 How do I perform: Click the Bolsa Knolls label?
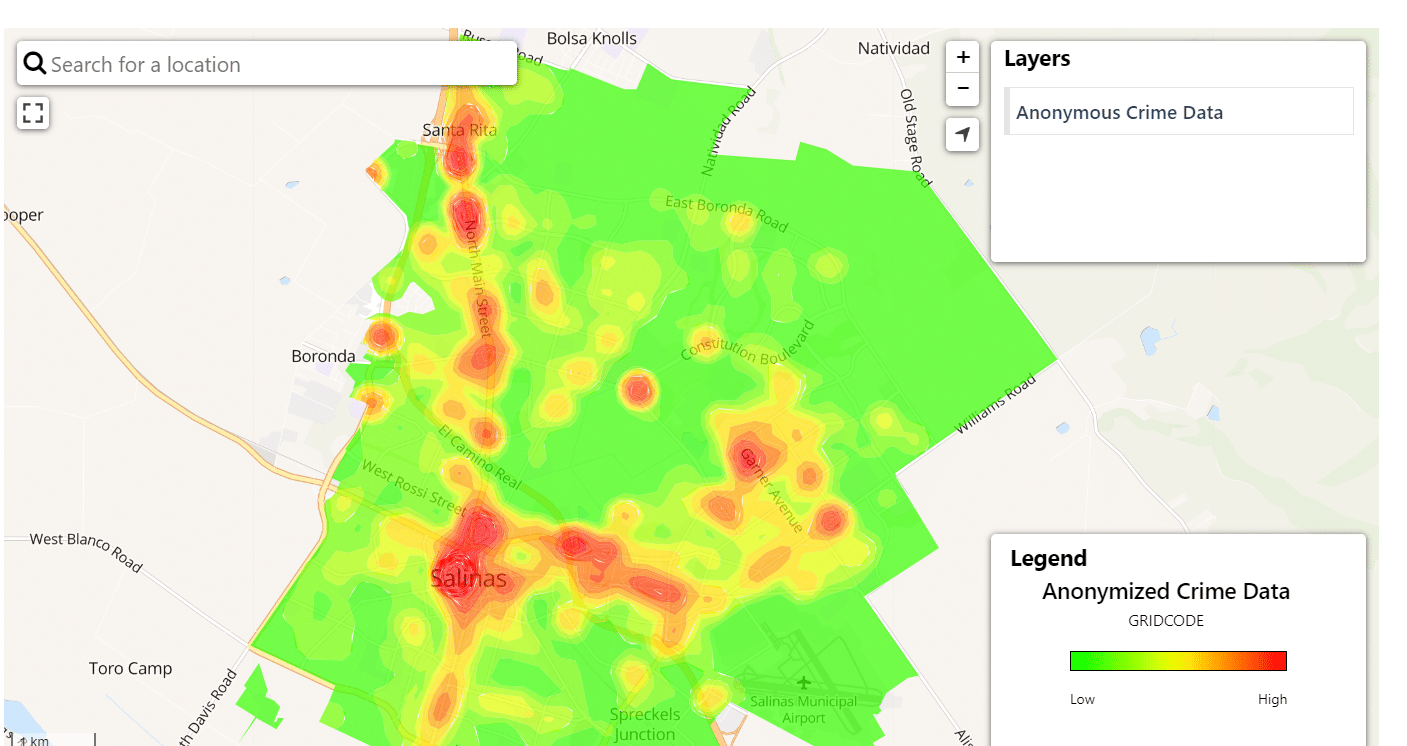[x=591, y=38]
